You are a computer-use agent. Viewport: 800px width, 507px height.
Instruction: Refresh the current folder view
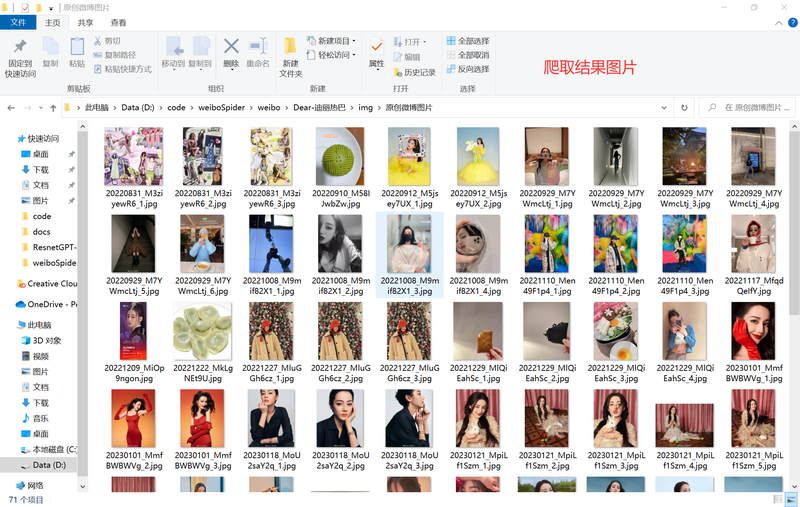tap(684, 108)
